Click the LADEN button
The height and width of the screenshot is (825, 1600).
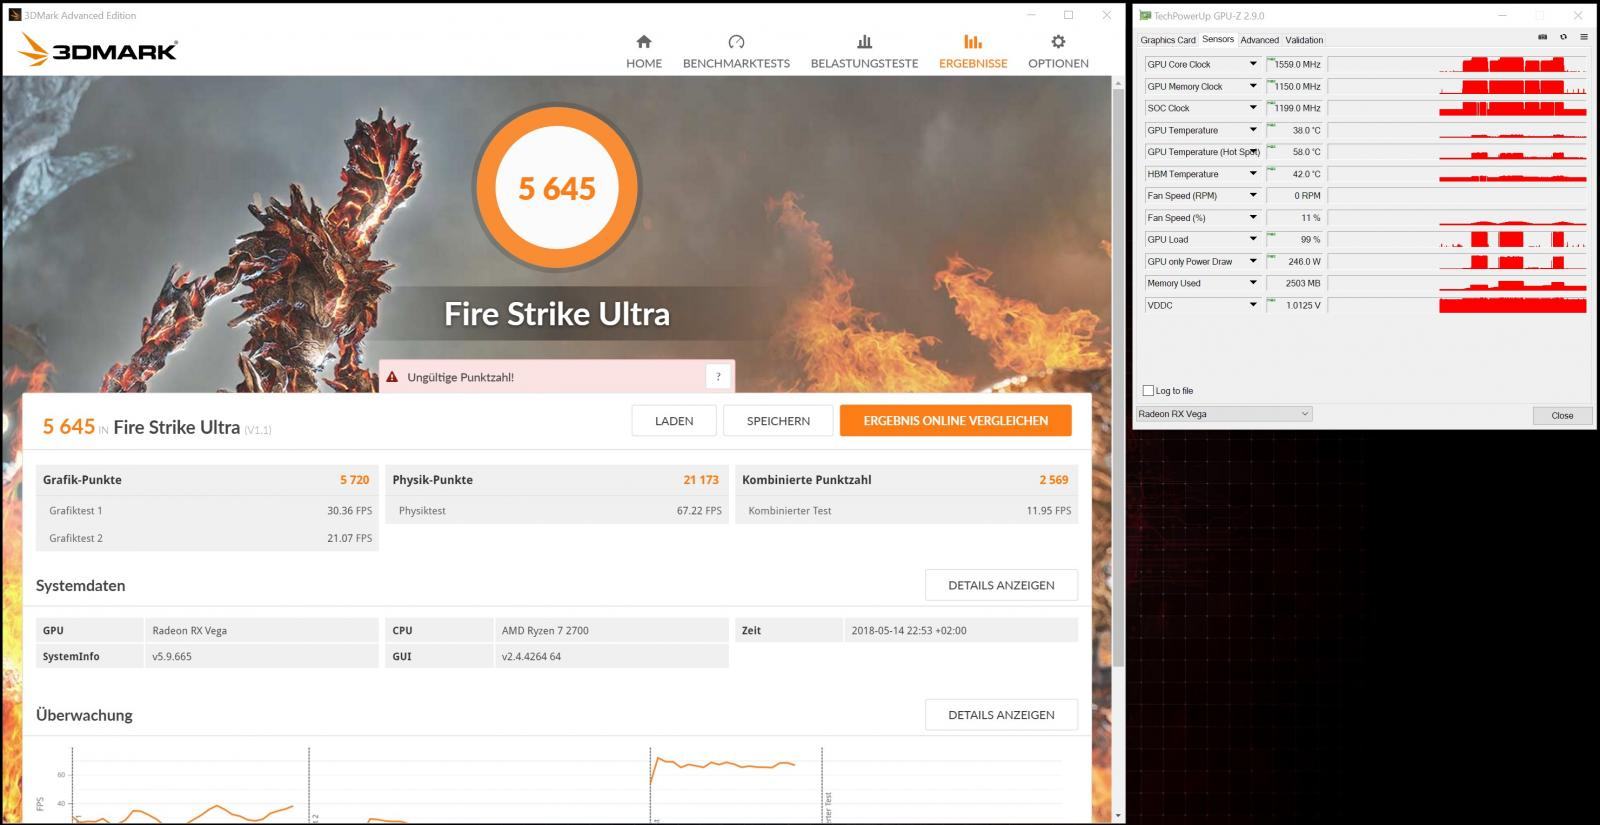tap(674, 421)
